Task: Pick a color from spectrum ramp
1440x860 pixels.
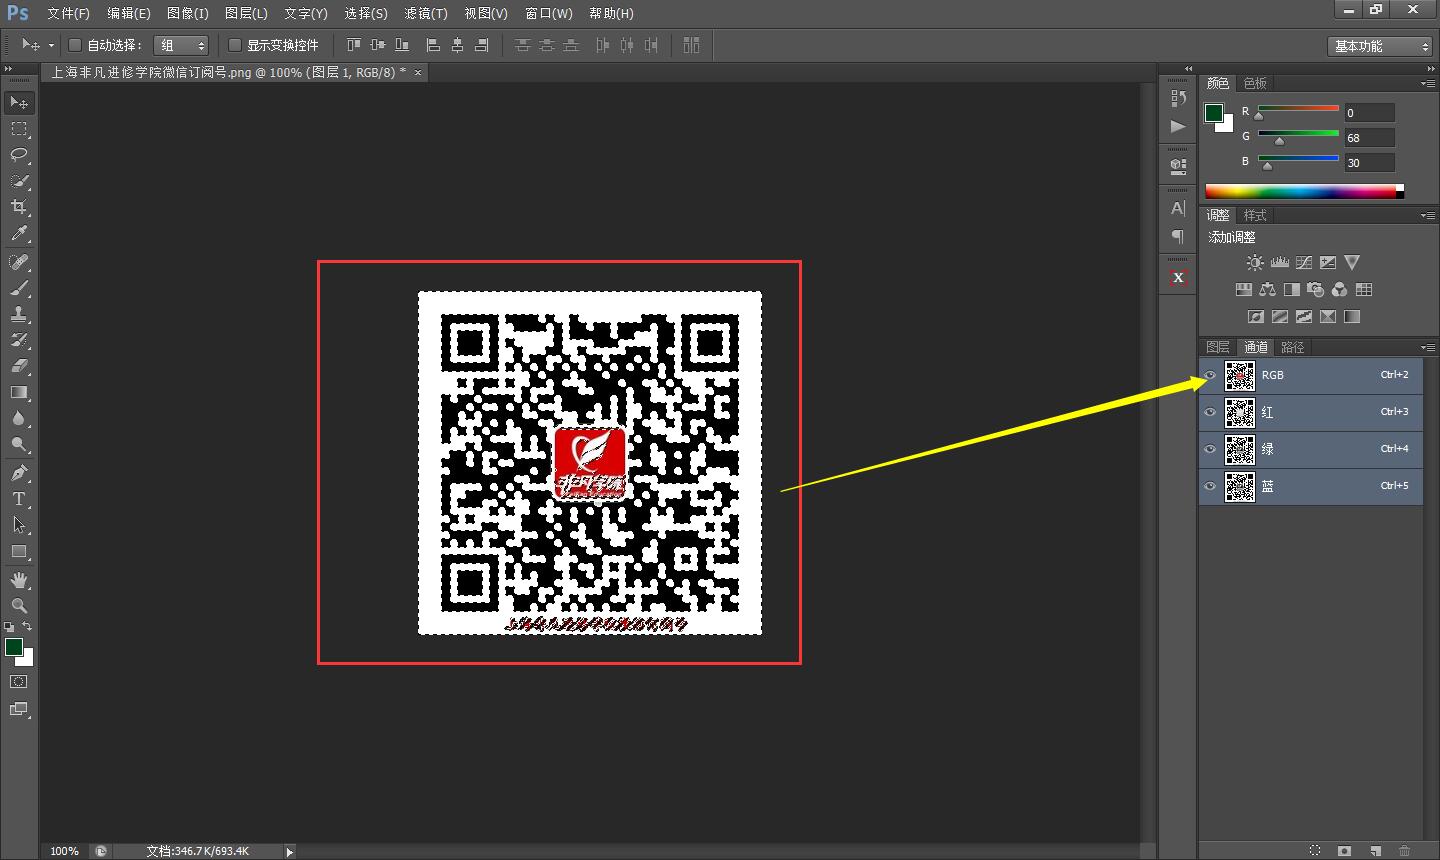Action: 1304,191
